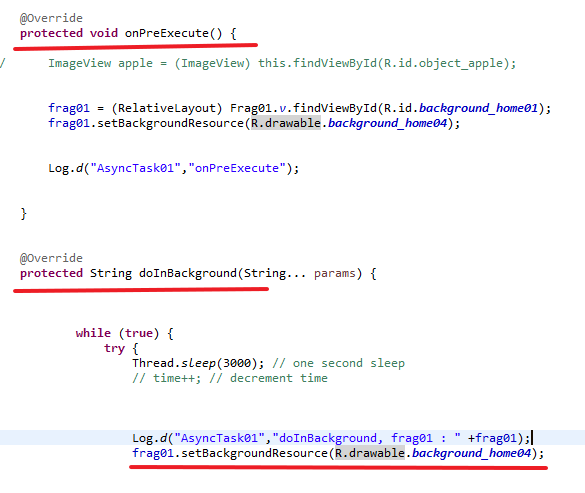The image size is (585, 493).
Task: Click the commented ImageView apple line
Action: (x=282, y=63)
